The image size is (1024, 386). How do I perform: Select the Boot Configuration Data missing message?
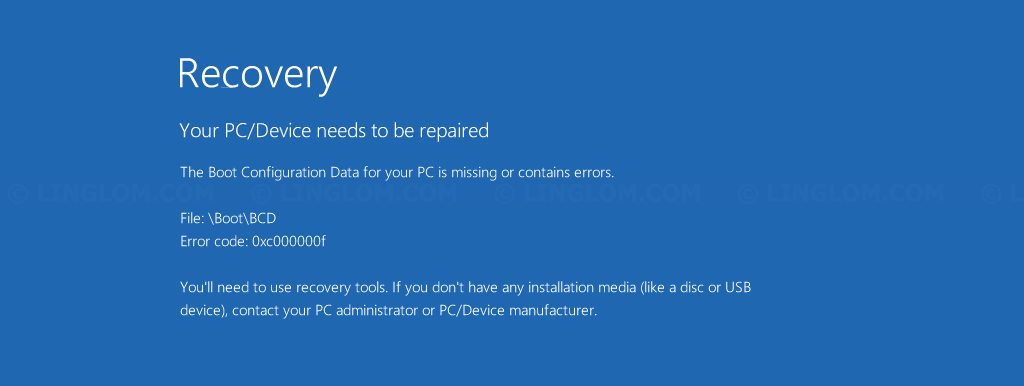pos(397,173)
